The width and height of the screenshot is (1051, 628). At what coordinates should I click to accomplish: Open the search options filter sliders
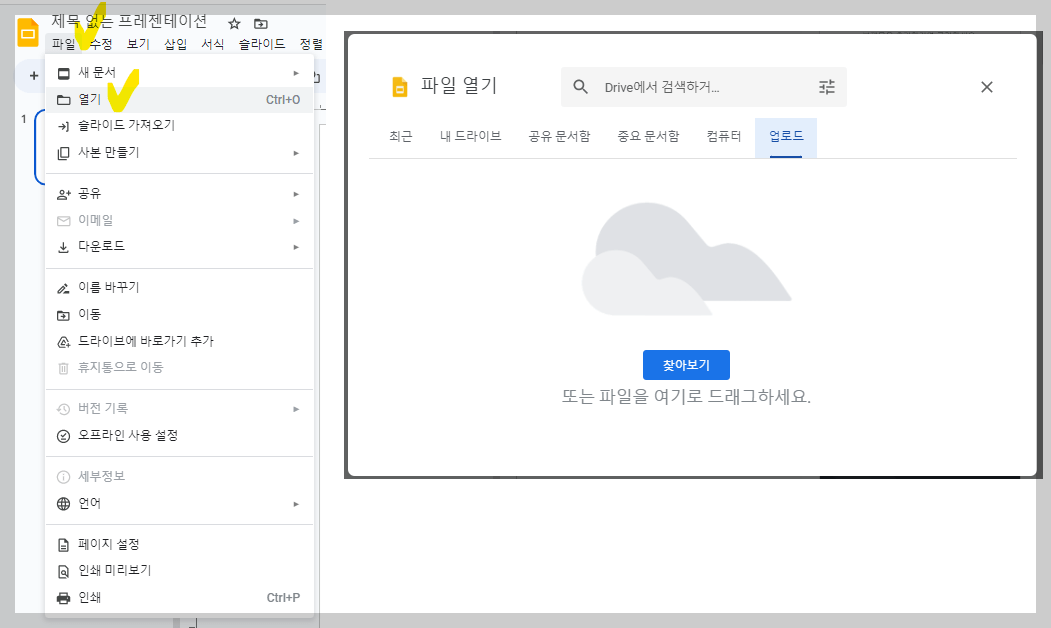825,87
